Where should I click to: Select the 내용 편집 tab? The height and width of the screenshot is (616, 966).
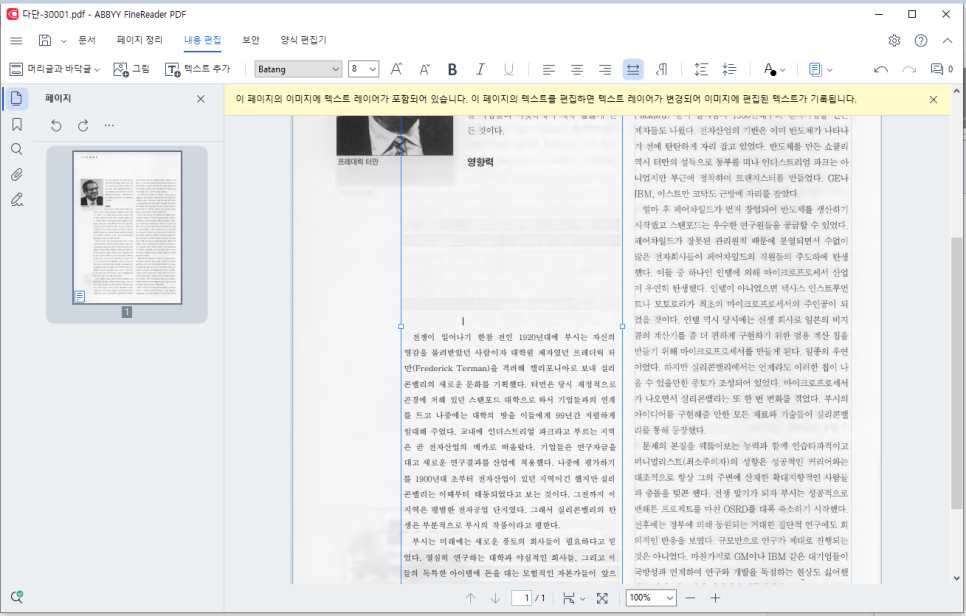[203, 40]
